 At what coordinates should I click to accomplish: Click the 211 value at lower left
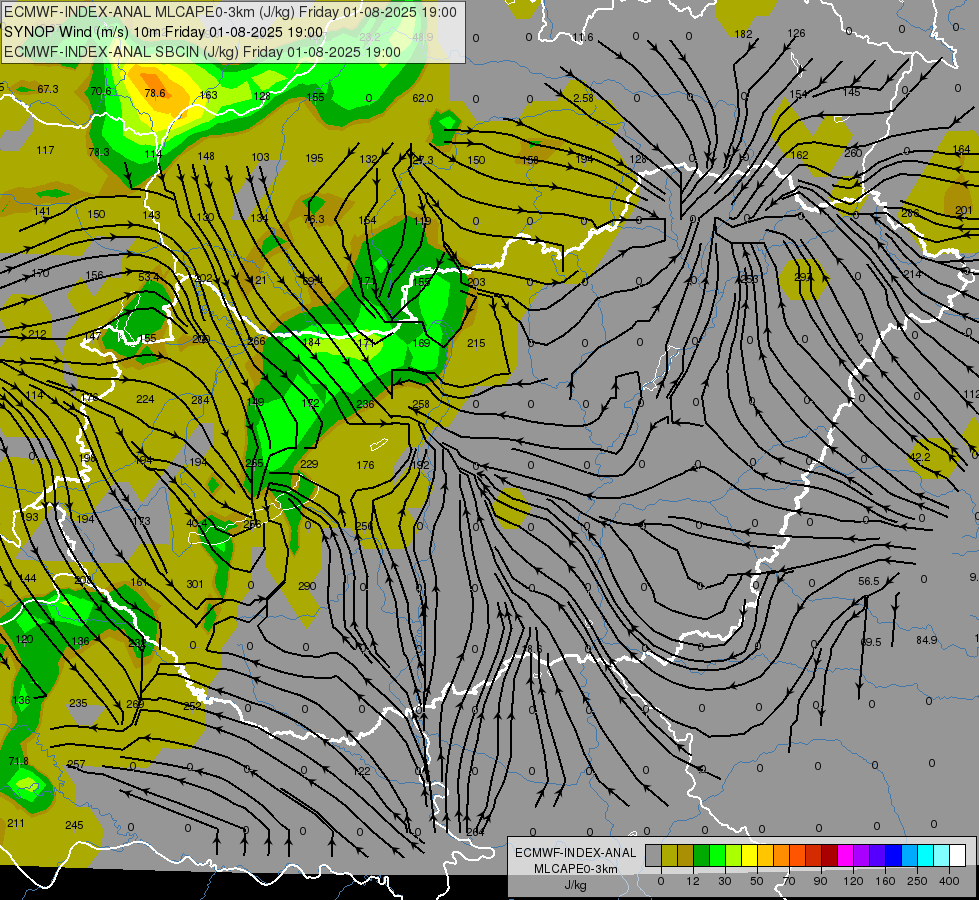click(16, 823)
